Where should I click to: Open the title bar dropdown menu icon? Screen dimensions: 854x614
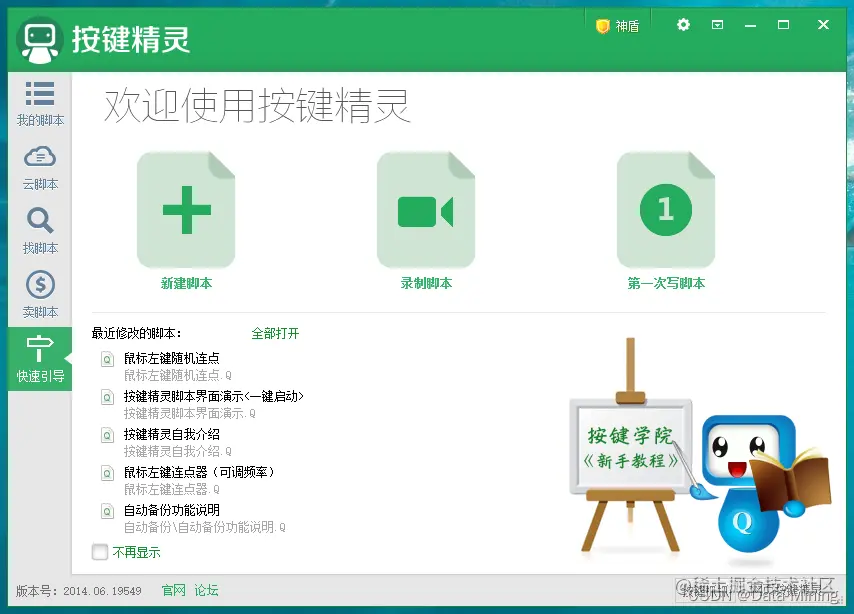tap(717, 25)
